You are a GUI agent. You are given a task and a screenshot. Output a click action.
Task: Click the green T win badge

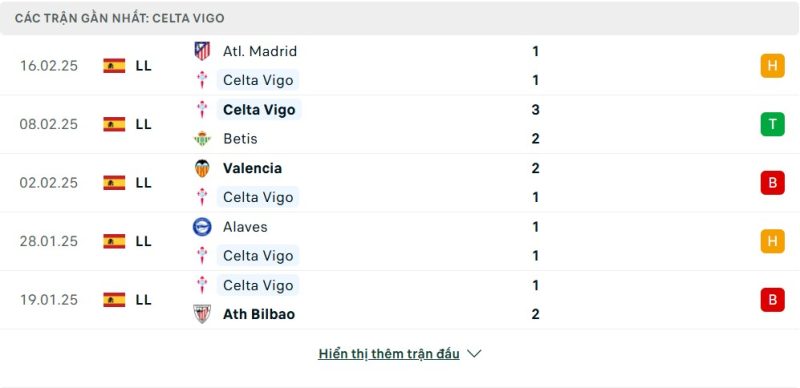(772, 124)
